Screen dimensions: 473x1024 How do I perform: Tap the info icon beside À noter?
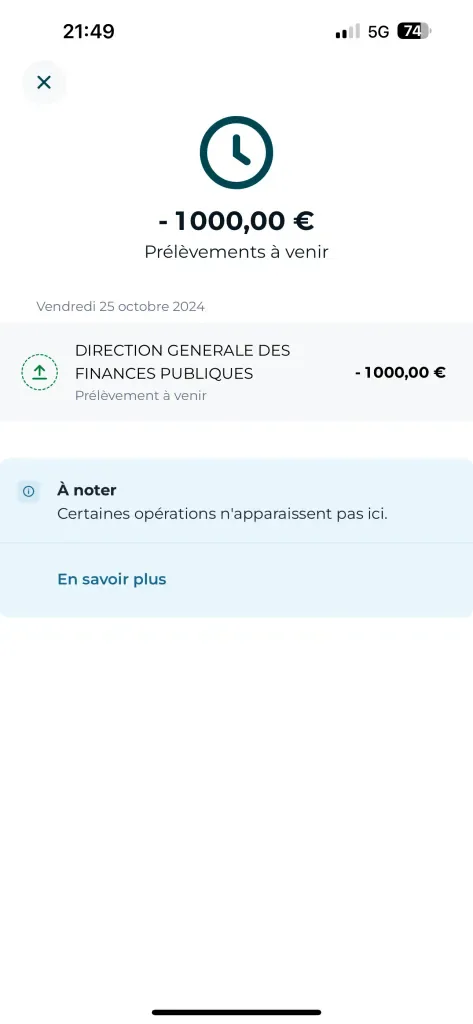[x=29, y=492]
